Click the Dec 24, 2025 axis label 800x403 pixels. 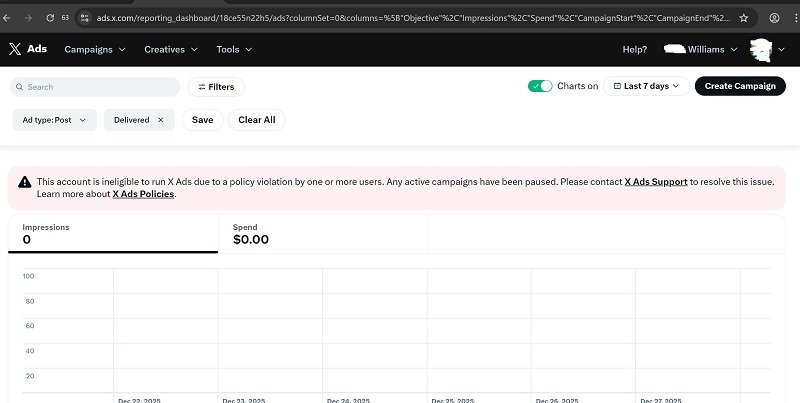348,400
